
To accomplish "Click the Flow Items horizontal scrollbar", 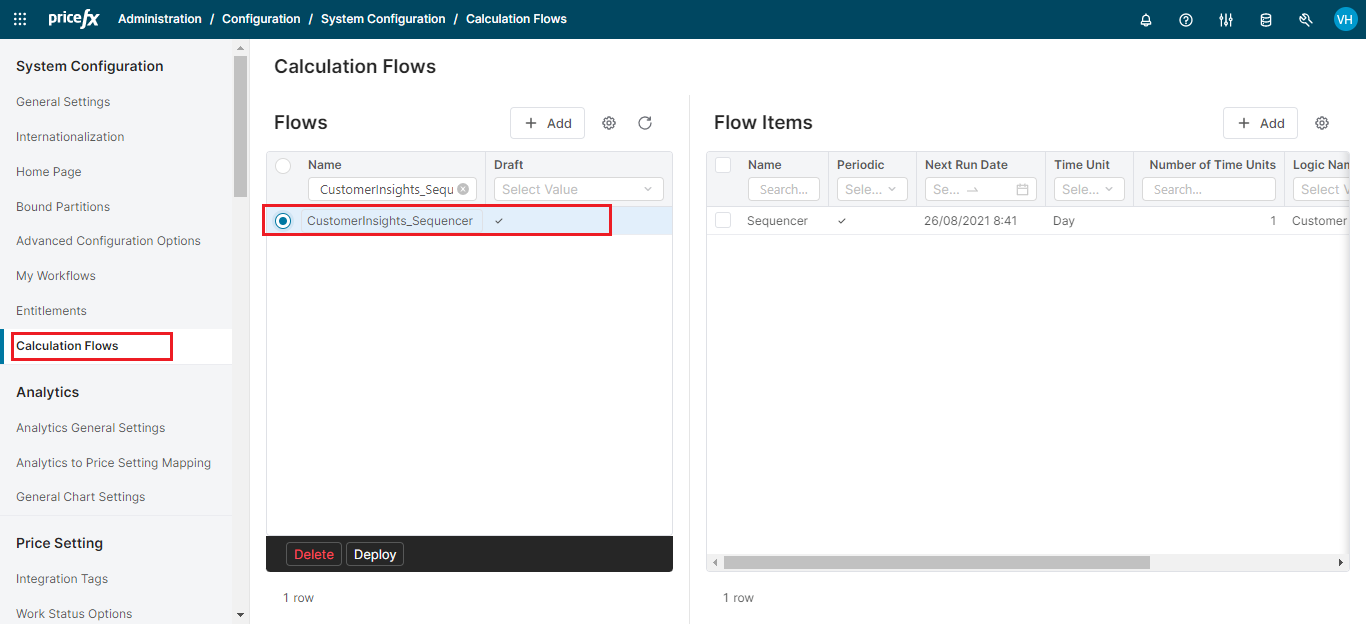I will [x=936, y=563].
